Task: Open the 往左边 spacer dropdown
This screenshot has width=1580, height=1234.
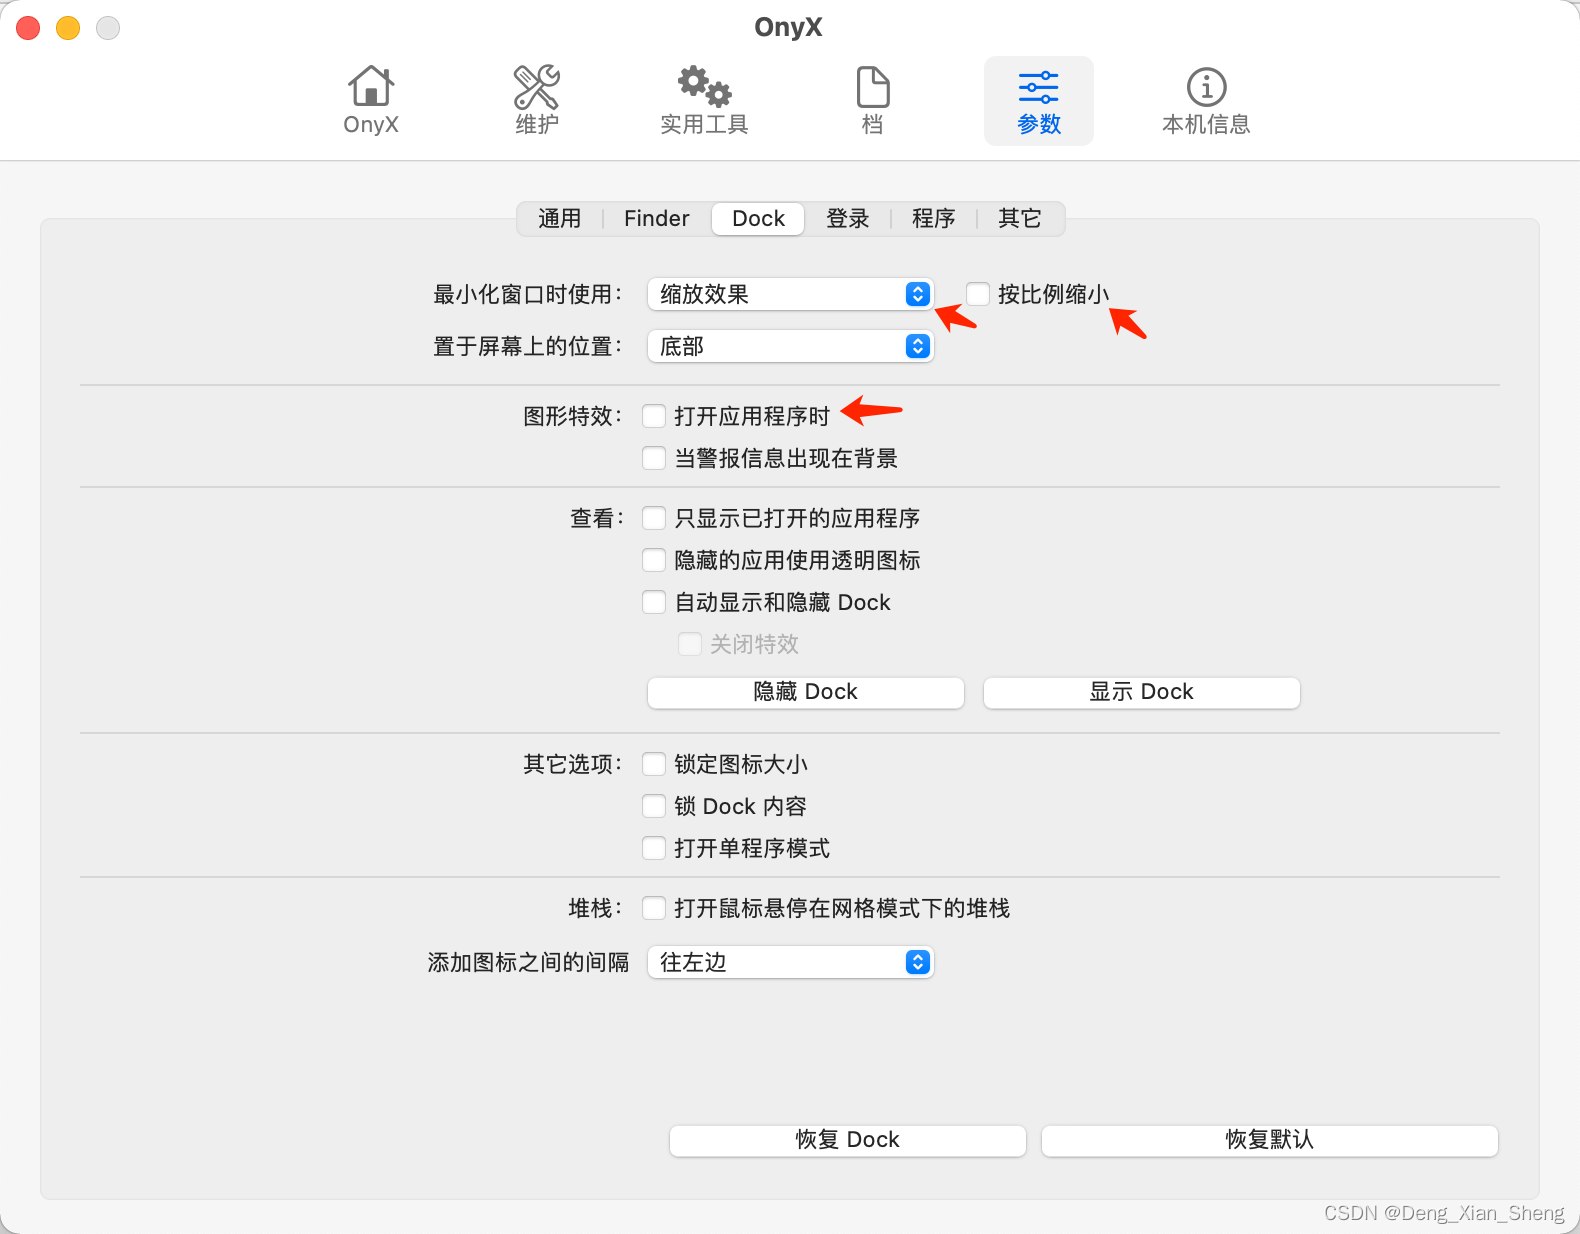Action: (790, 962)
